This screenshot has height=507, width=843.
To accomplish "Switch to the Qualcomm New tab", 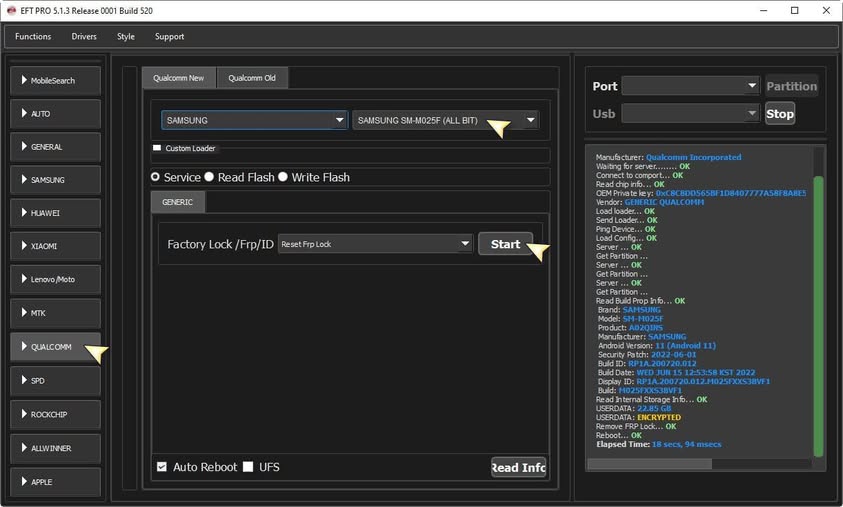I will [x=178, y=78].
